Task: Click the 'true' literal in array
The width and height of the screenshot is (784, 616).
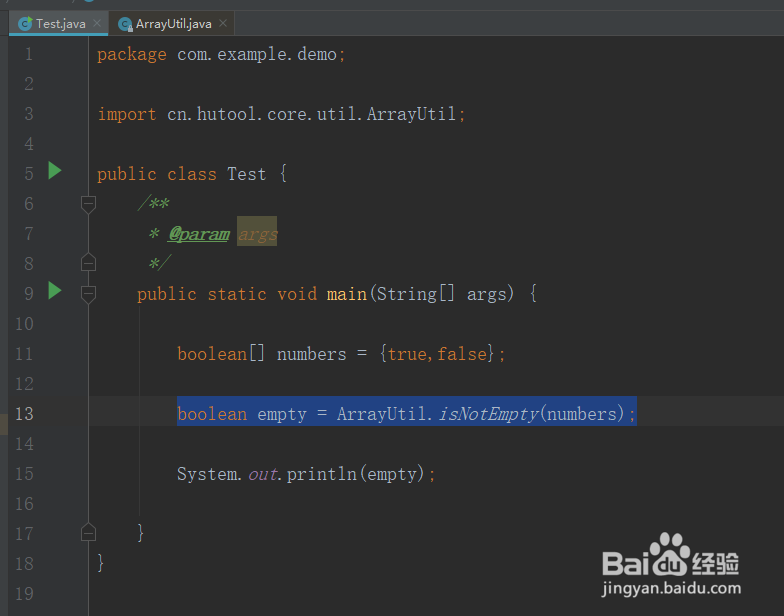Action: click(x=406, y=354)
